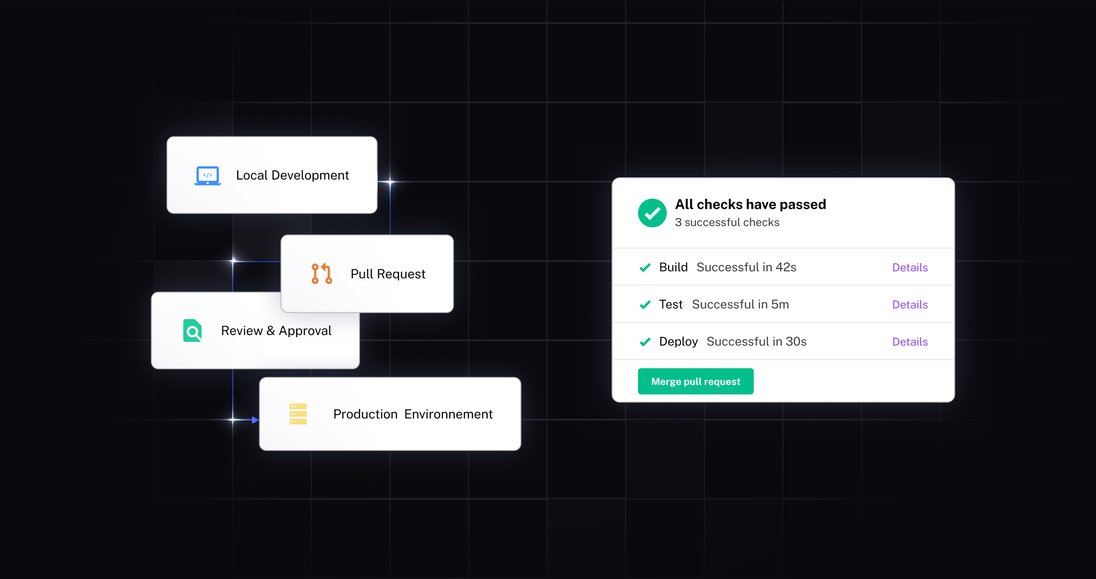Viewport: 1096px width, 579px height.
Task: Click the "All checks have passed" heading
Action: (750, 204)
